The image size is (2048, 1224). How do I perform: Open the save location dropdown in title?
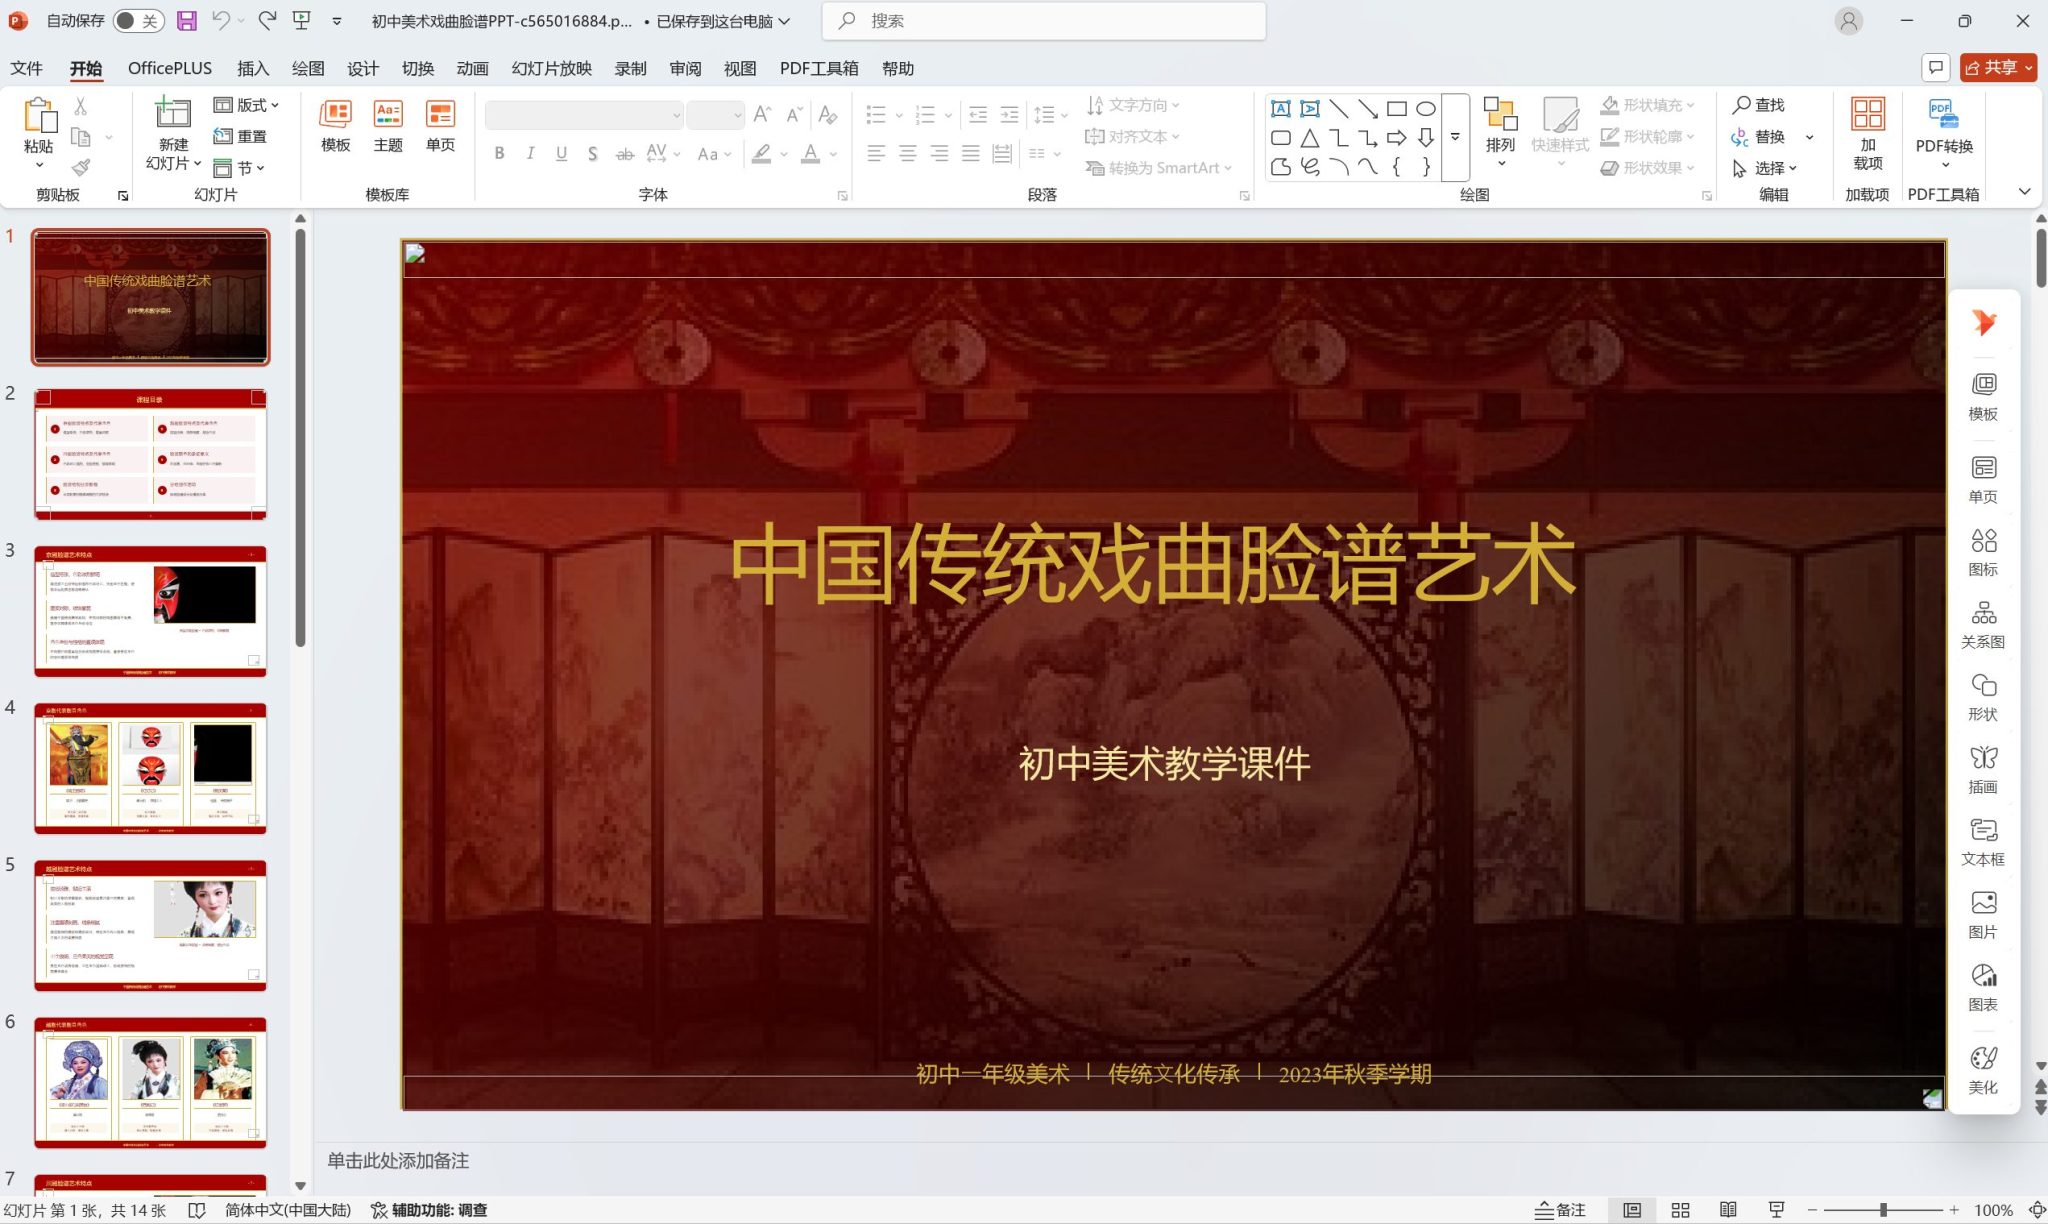[x=785, y=21]
